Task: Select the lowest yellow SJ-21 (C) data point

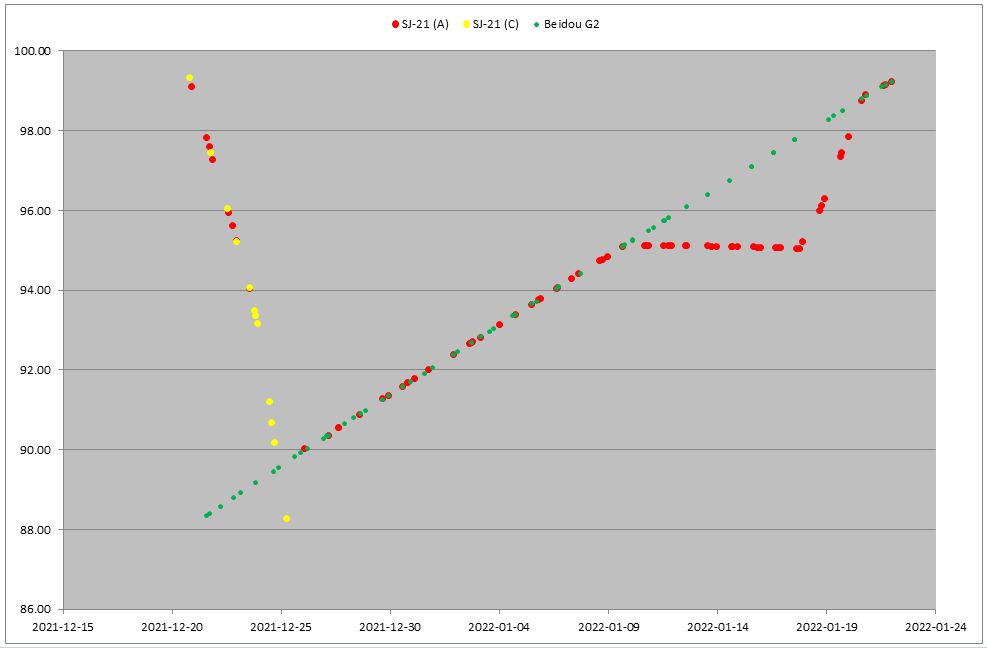Action: coord(286,518)
